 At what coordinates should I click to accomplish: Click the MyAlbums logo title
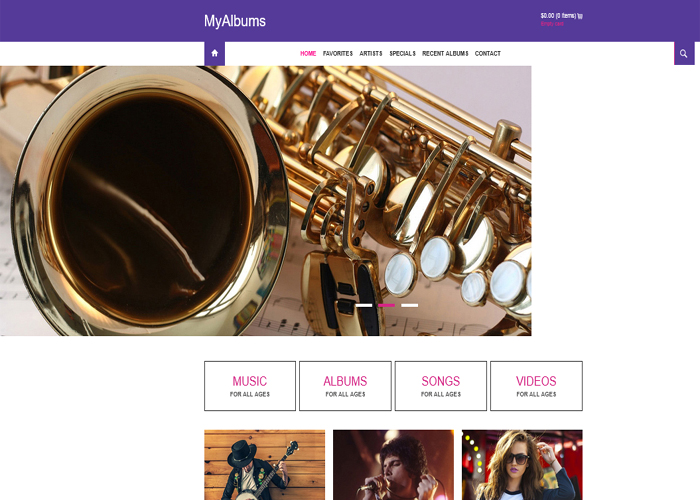click(235, 21)
